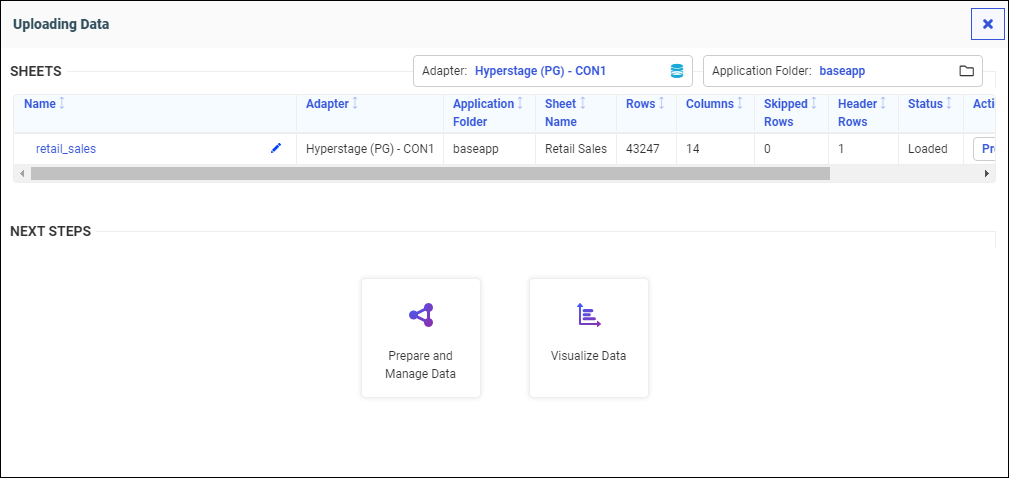Click the Prepare and Manage Data share icon
The image size is (1009, 478).
click(x=421, y=315)
